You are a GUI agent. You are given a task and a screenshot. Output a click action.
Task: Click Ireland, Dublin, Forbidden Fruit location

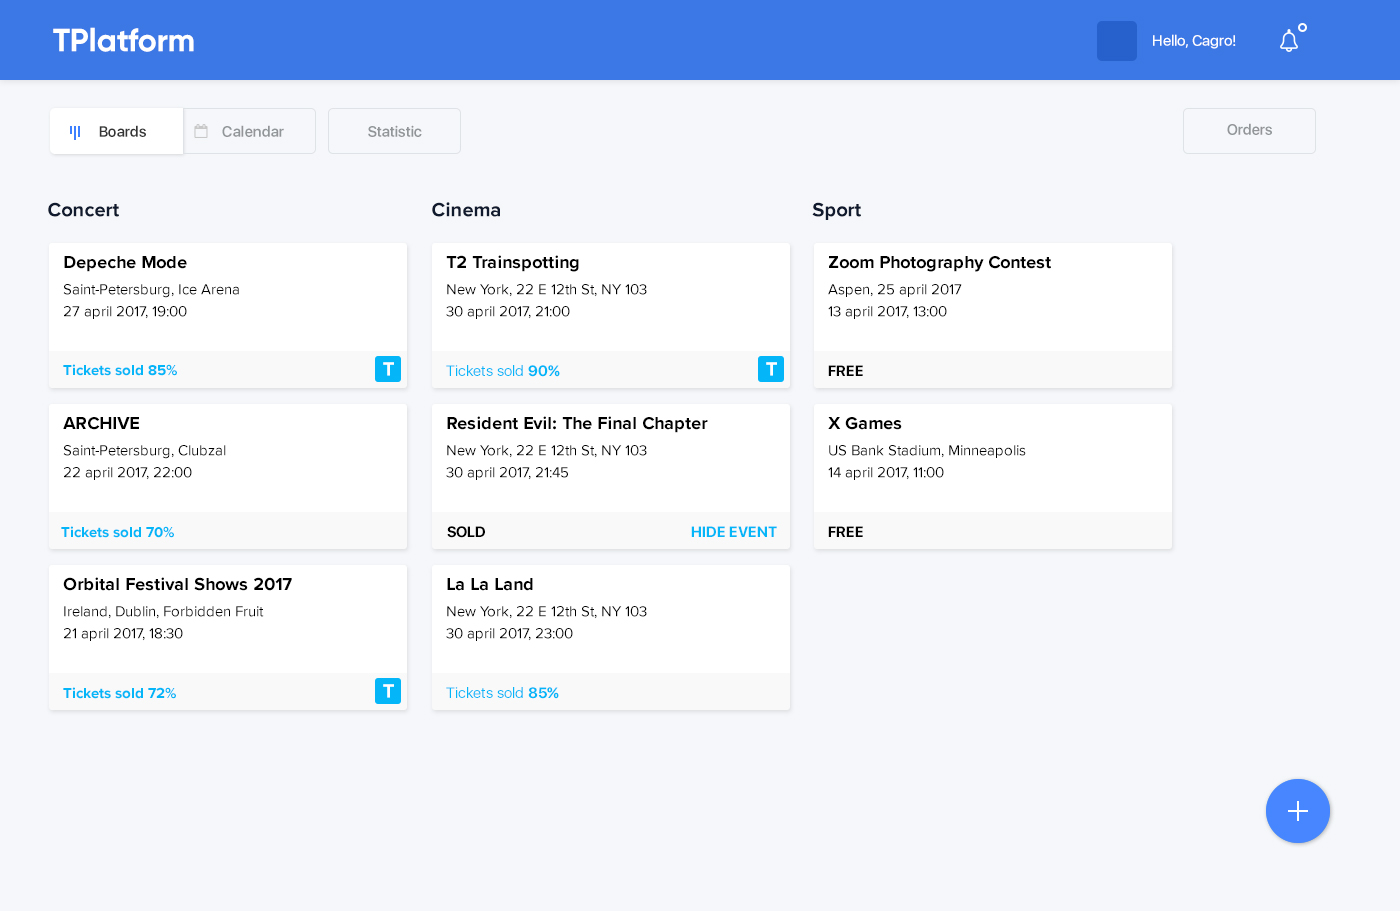[164, 612]
